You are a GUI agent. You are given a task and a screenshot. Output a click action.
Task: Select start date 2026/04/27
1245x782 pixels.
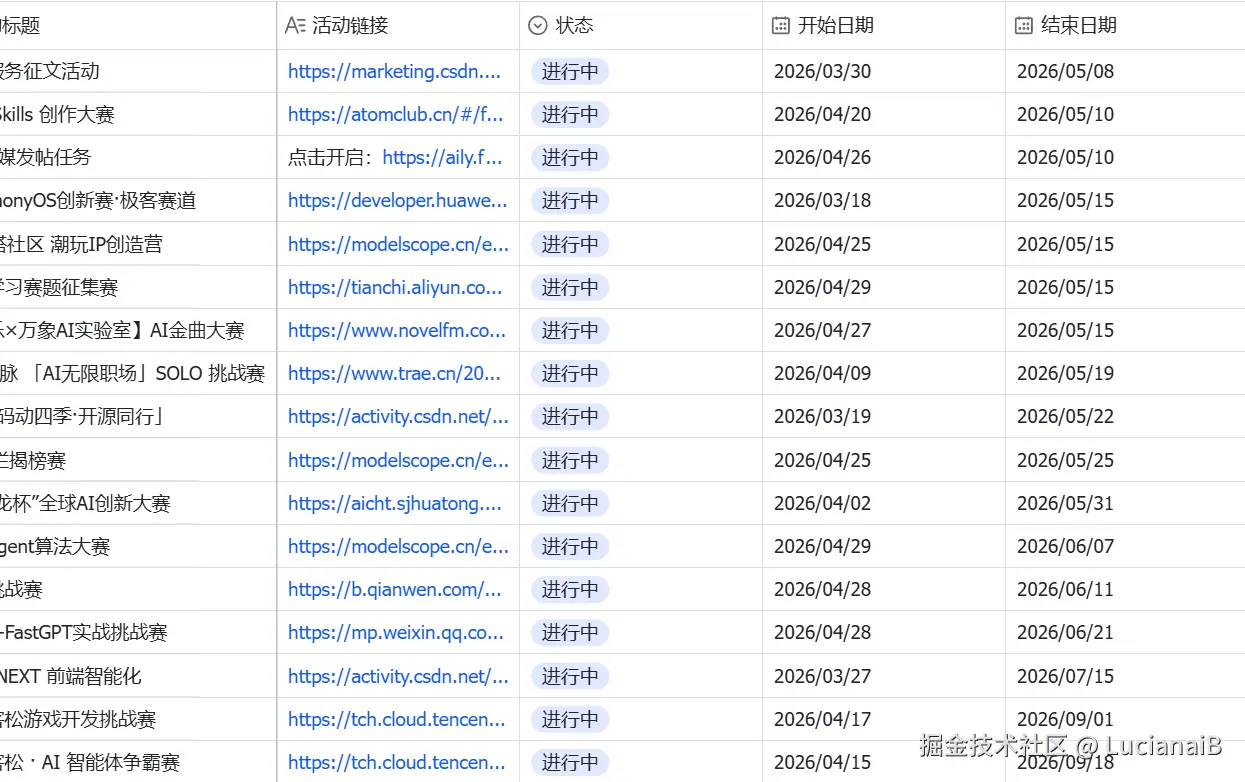(822, 330)
